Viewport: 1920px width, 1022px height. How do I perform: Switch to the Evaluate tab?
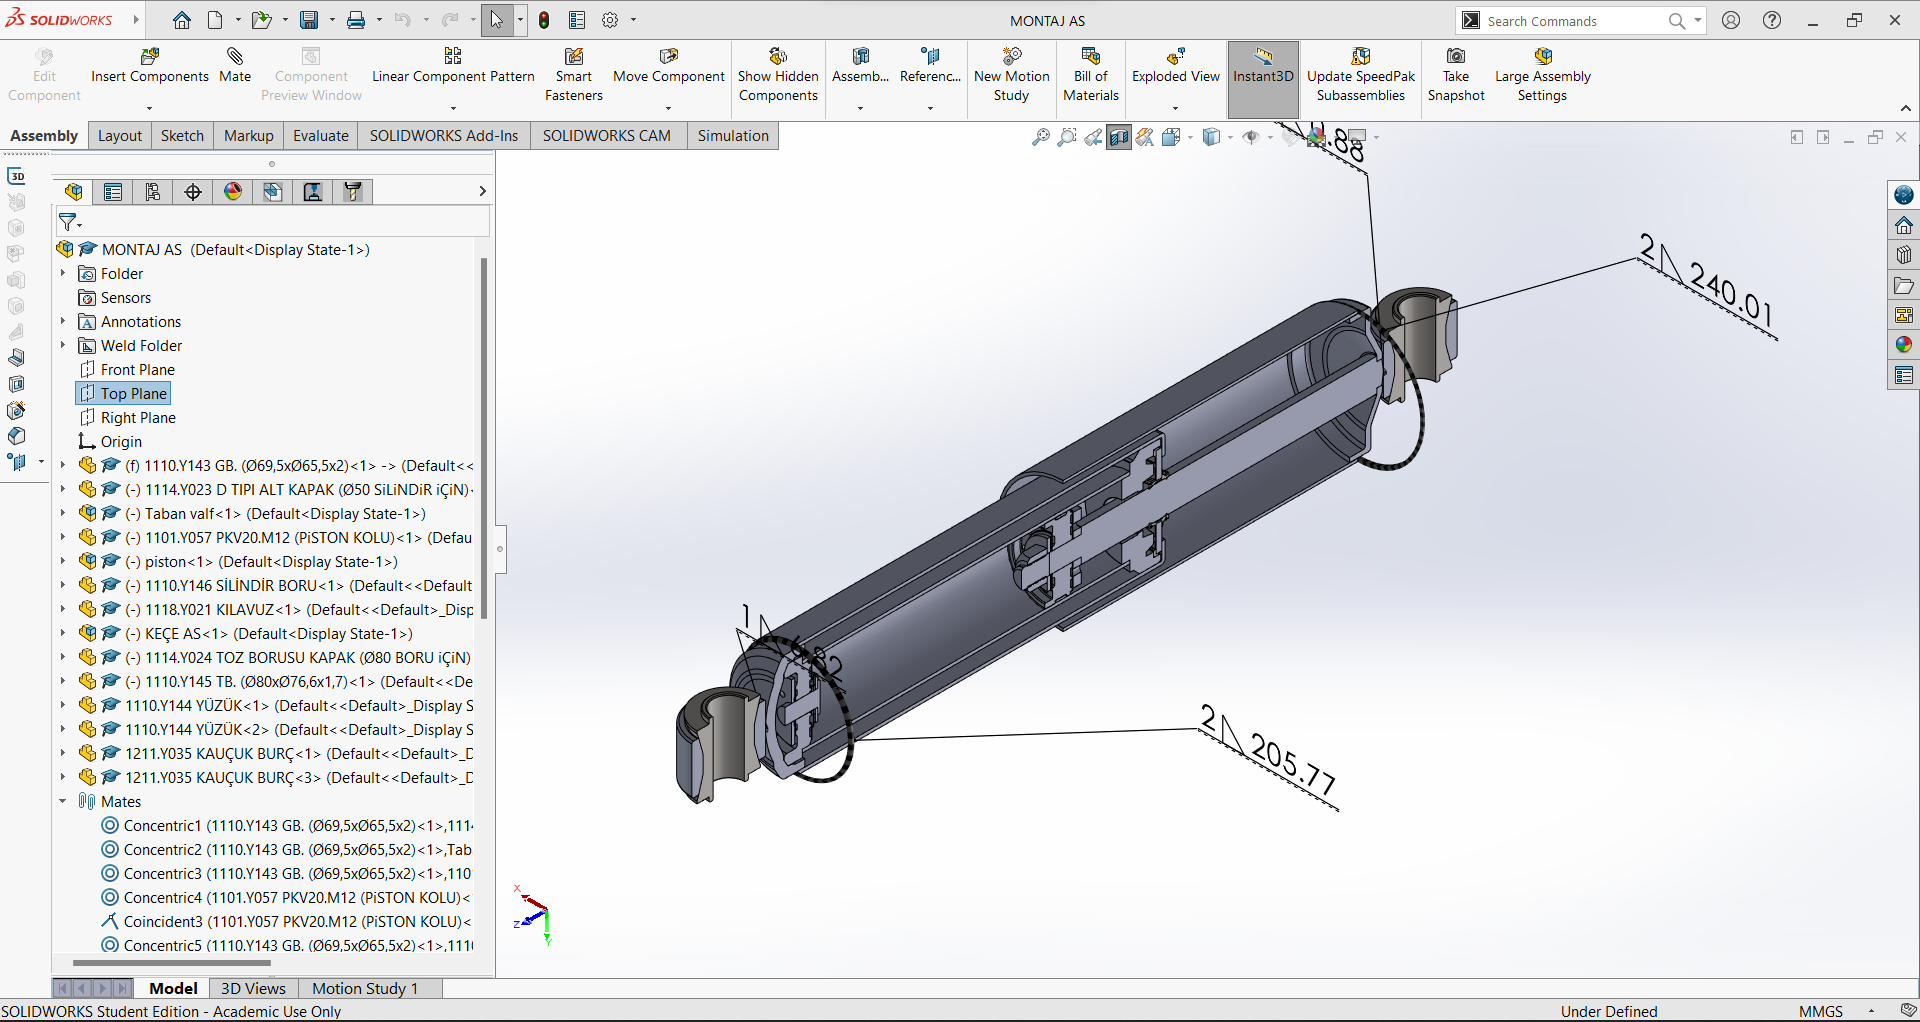click(320, 136)
